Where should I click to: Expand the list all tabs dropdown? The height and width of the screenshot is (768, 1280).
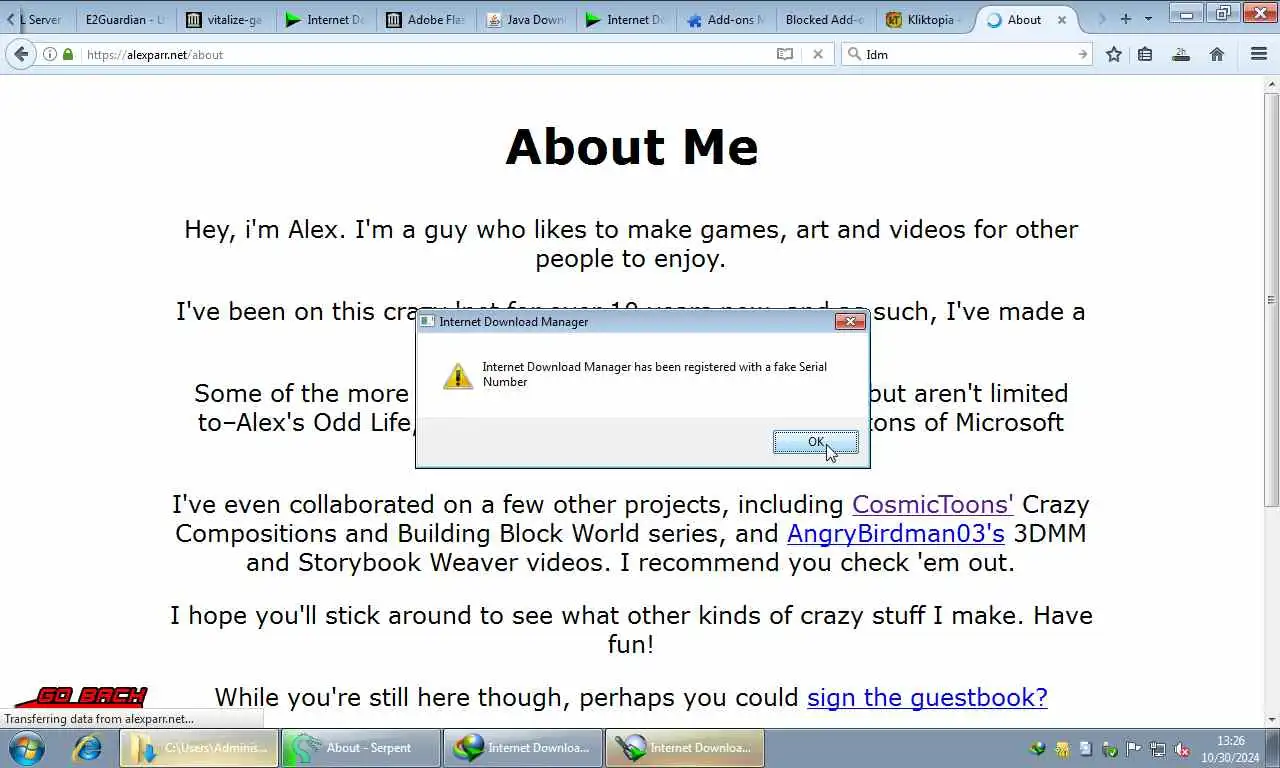pos(1148,19)
